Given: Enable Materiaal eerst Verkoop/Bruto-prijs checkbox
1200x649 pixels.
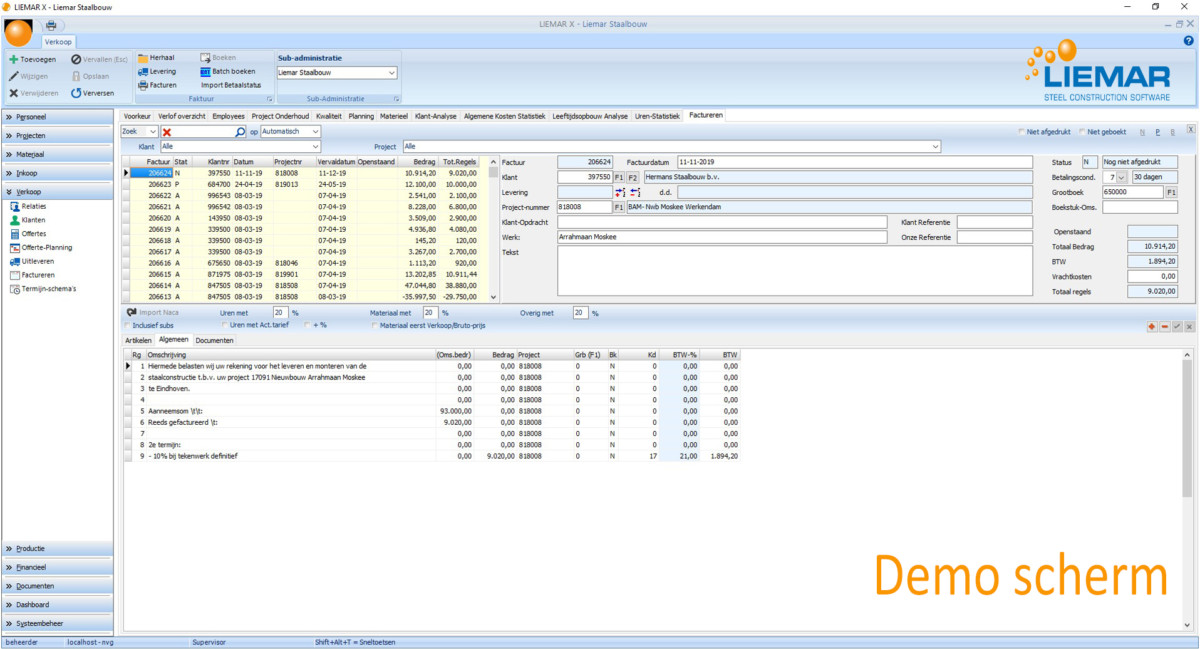Looking at the screenshot, I should click(x=374, y=325).
